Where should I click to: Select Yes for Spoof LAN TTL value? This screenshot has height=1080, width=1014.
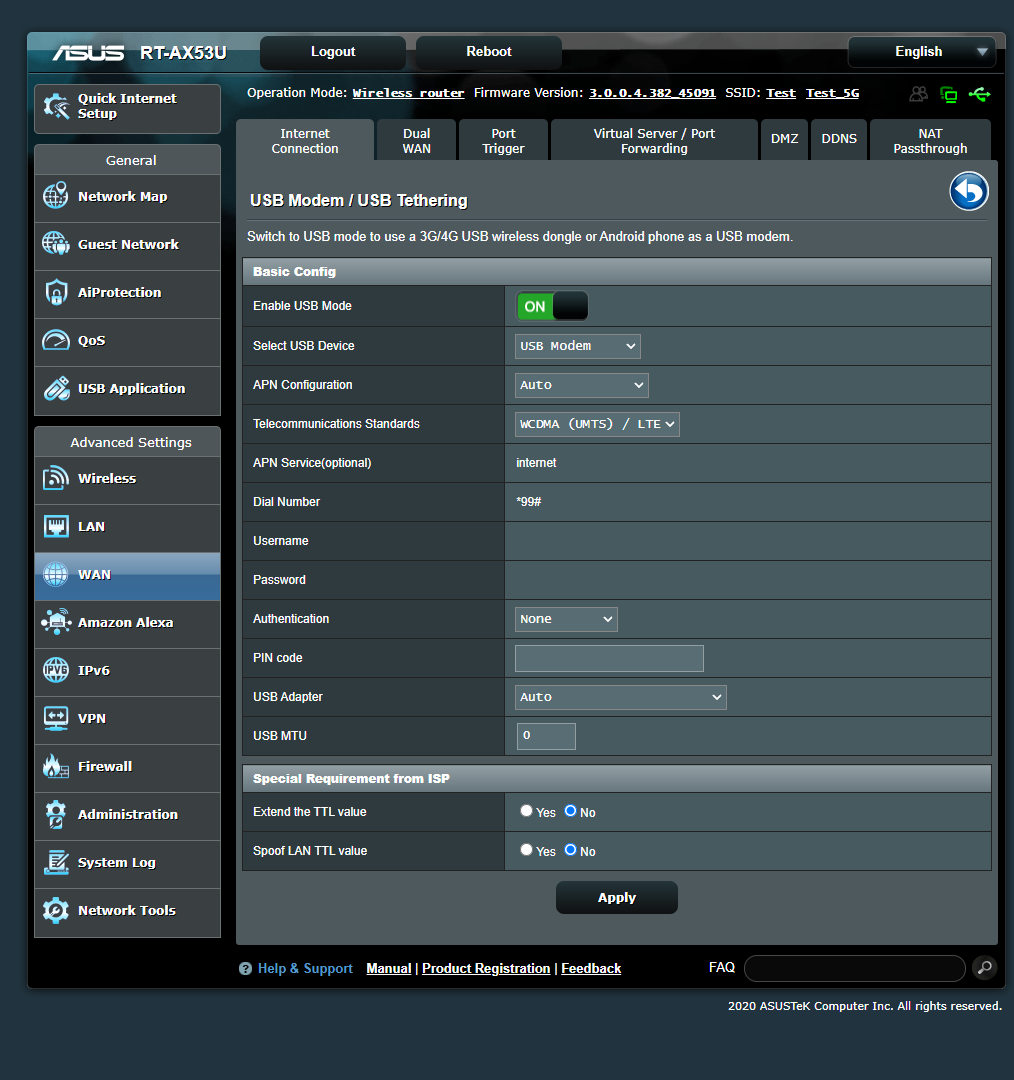[525, 850]
